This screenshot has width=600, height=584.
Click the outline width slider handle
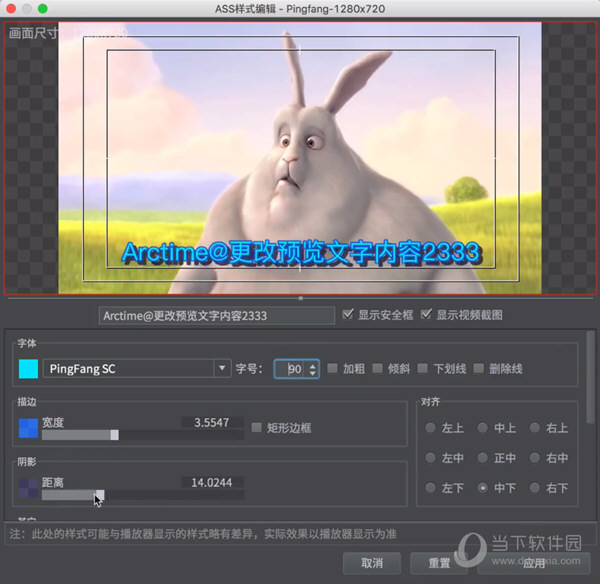point(114,435)
